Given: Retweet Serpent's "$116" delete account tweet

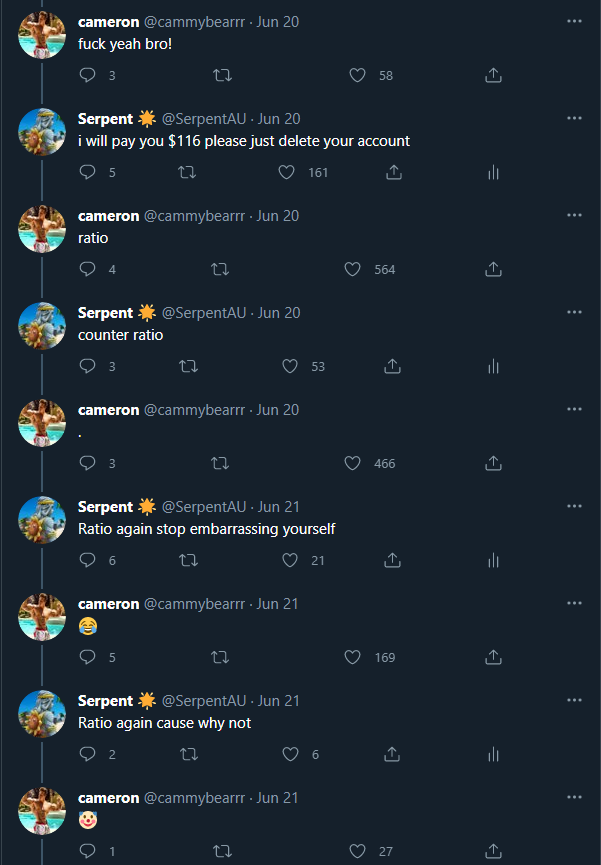Looking at the screenshot, I should tap(186, 172).
